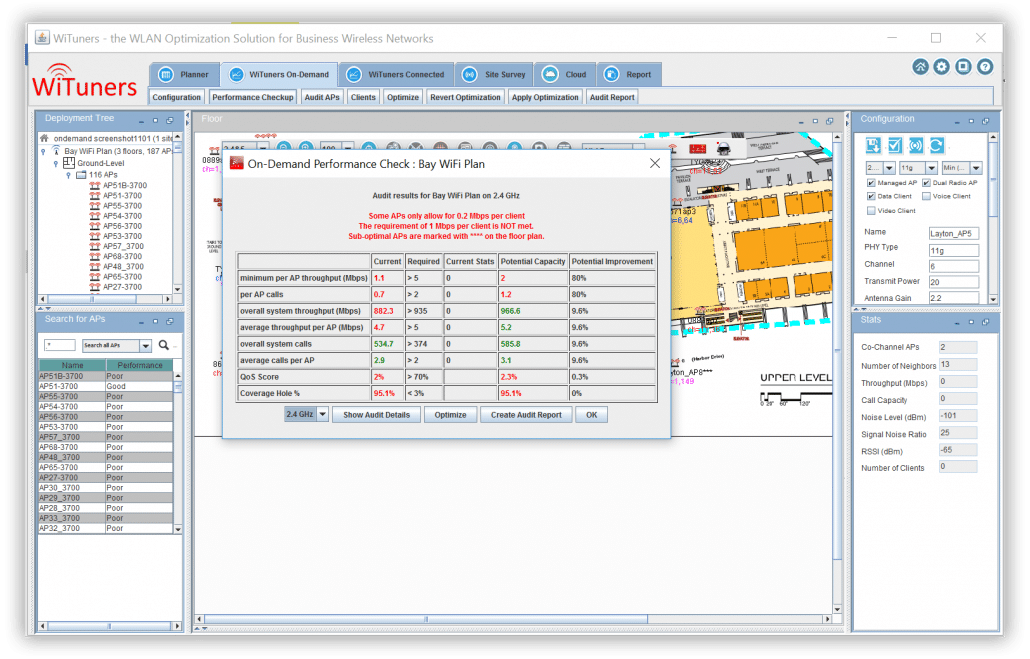The image size is (1030, 659).
Task: Enable the Video Client checkbox
Action: [x=871, y=211]
